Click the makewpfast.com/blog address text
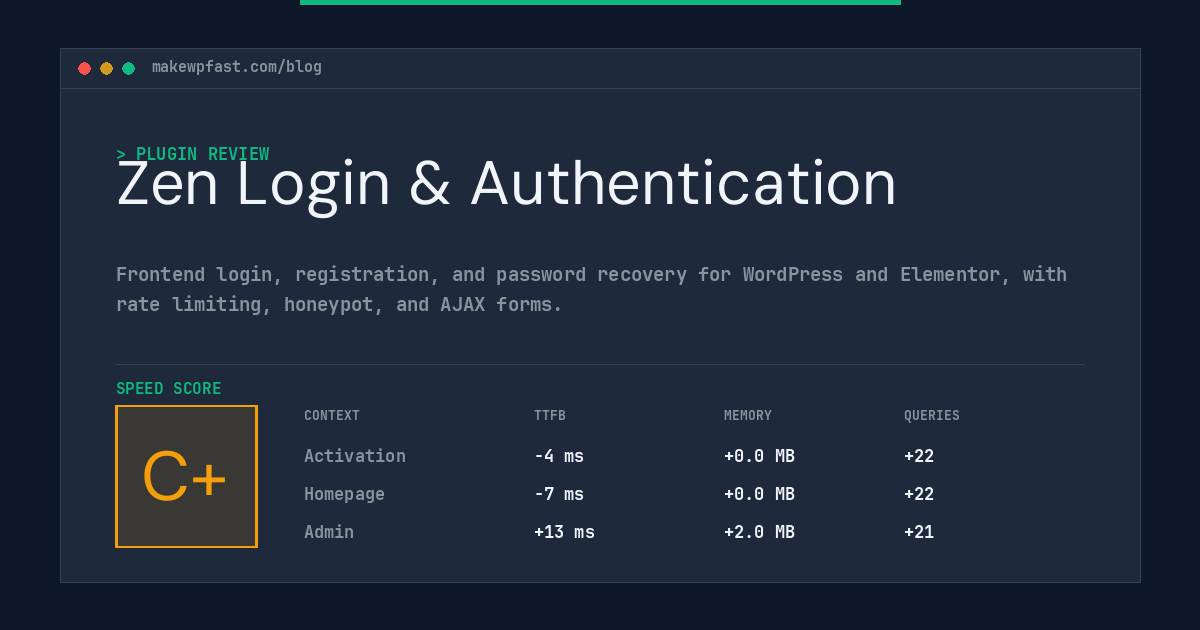This screenshot has width=1200, height=630. pos(237,67)
